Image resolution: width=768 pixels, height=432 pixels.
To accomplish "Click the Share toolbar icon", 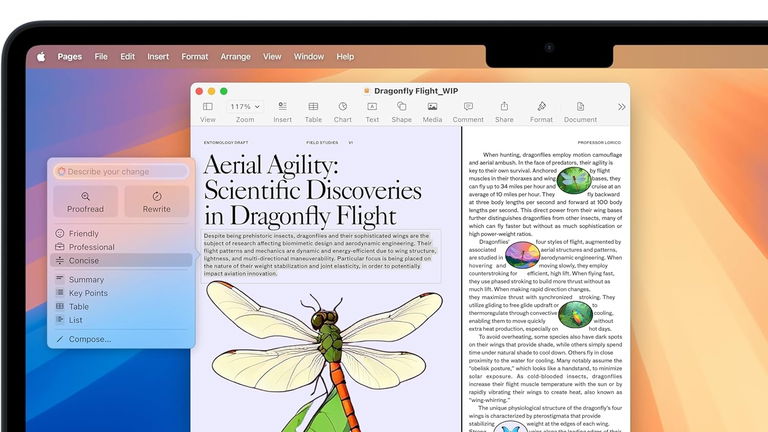I will (x=504, y=106).
